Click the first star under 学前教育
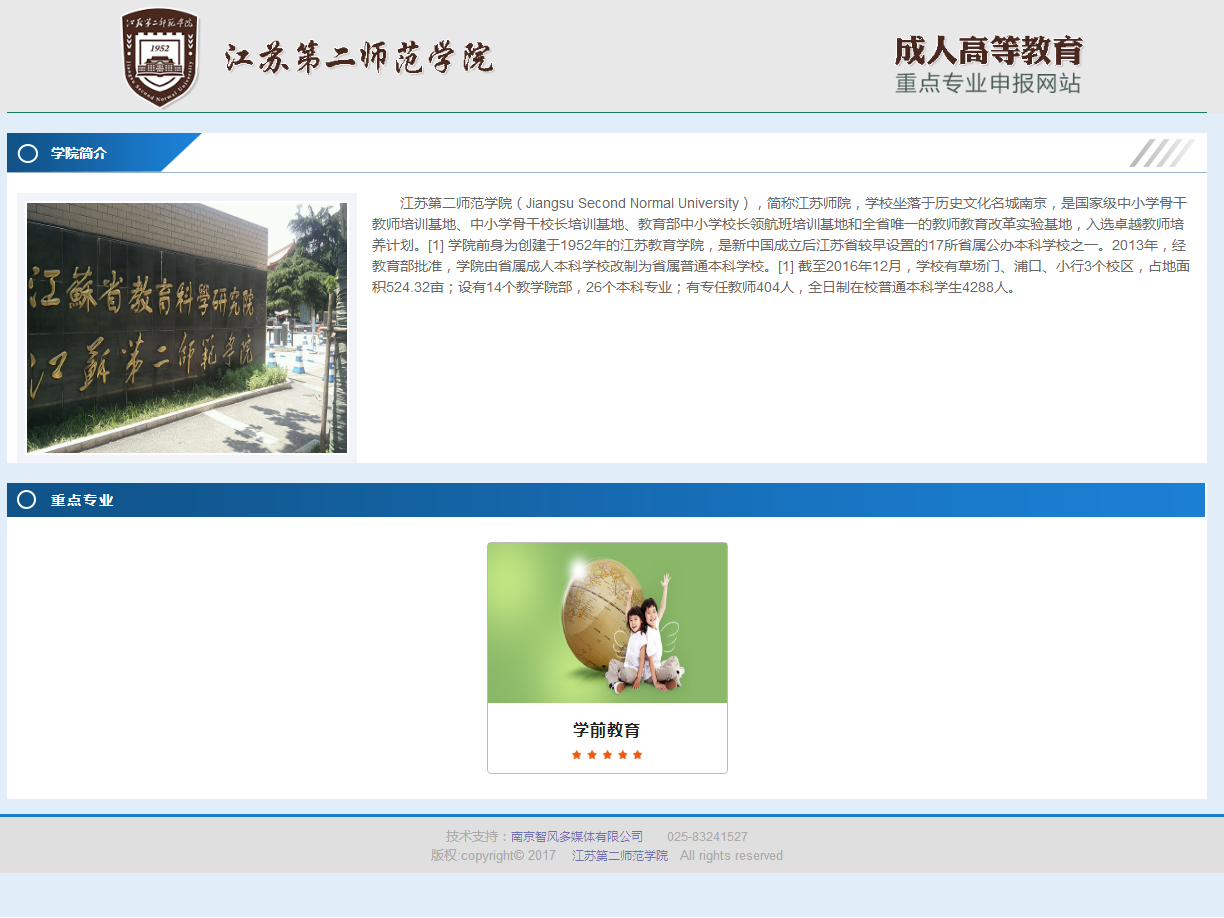This screenshot has height=918, width=1224. point(576,755)
